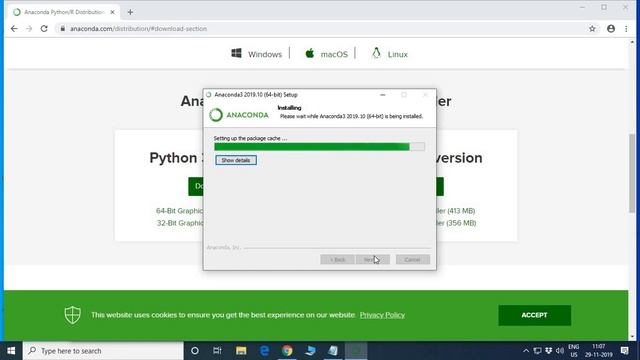Viewport: 640px width, 360px height.
Task: Click the Windows logo icon
Action: [x=236, y=53]
